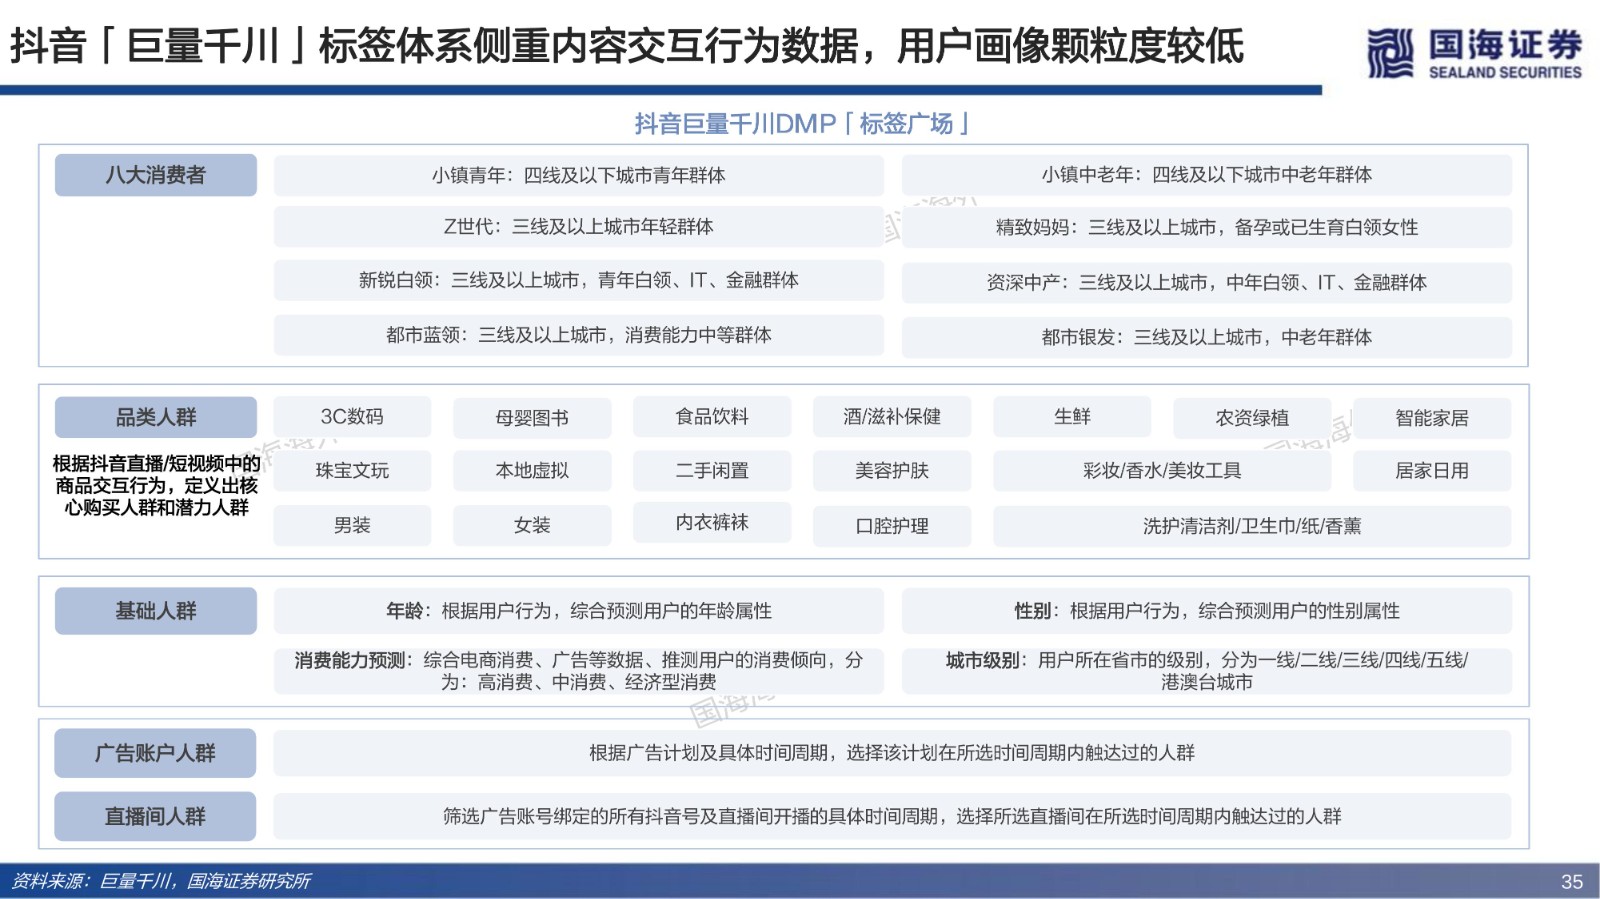The image size is (1600, 899).
Task: Pick the 农资绿植 category tag
Action: point(1252,418)
